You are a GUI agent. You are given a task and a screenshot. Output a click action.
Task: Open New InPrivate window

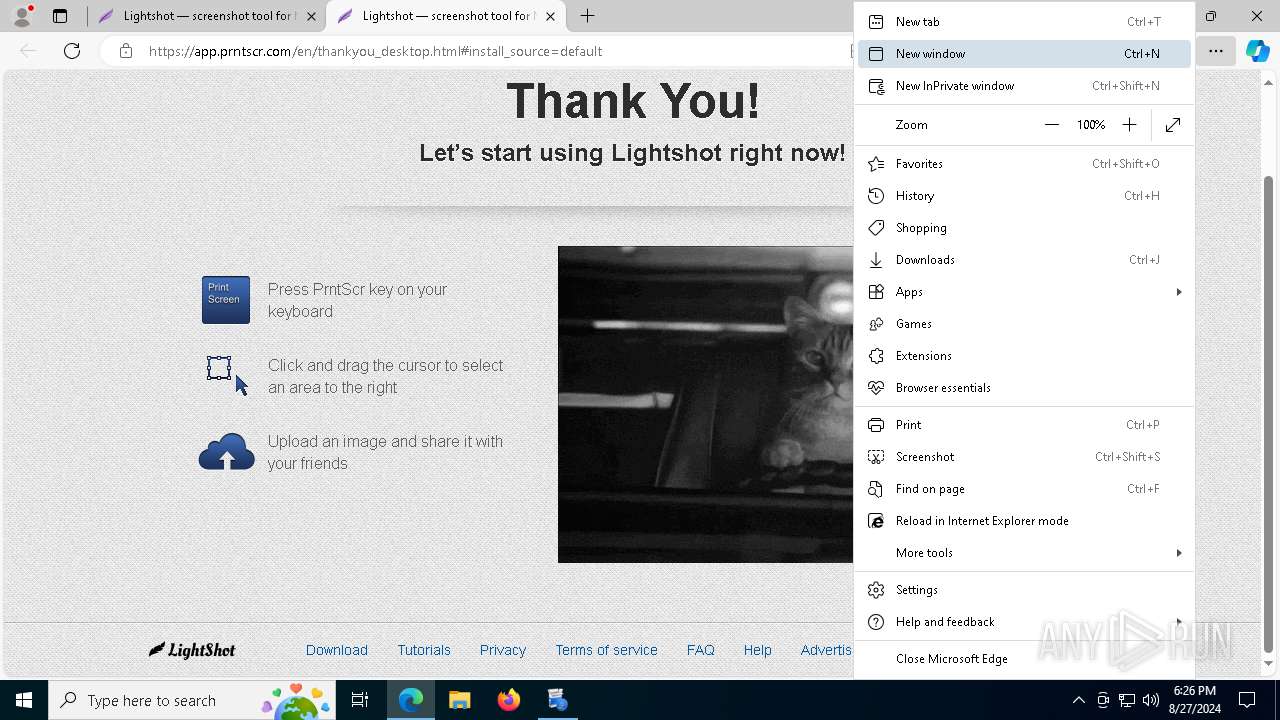tap(1024, 86)
